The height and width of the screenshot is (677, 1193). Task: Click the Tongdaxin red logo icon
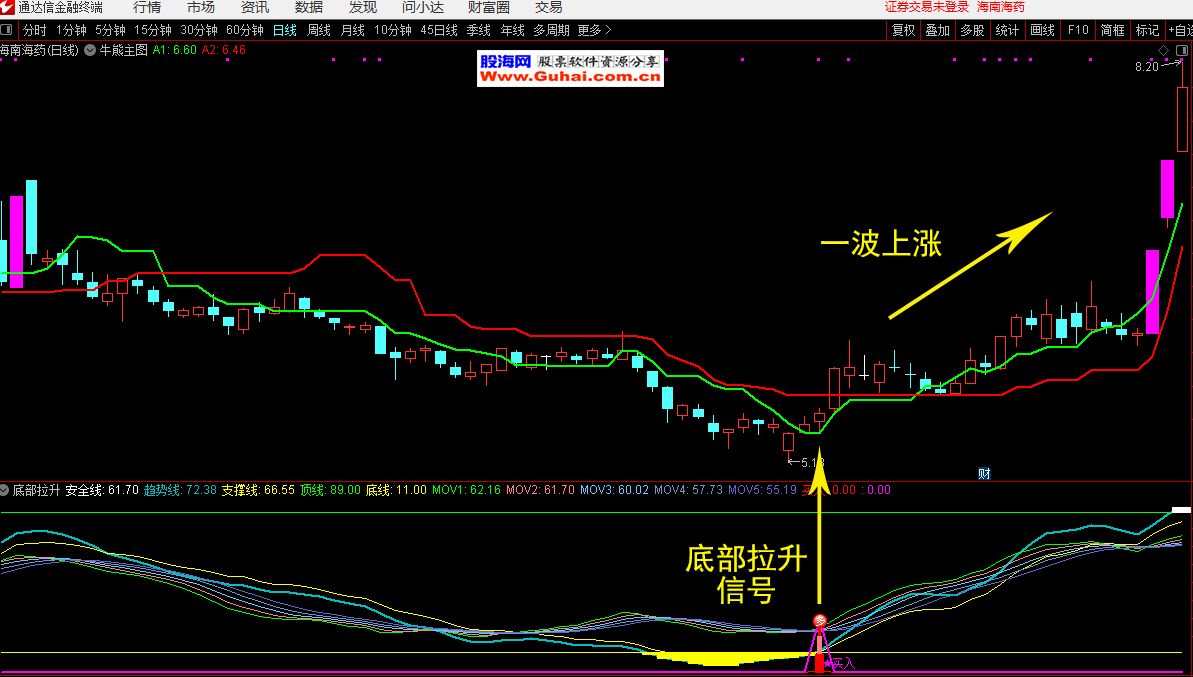8,8
